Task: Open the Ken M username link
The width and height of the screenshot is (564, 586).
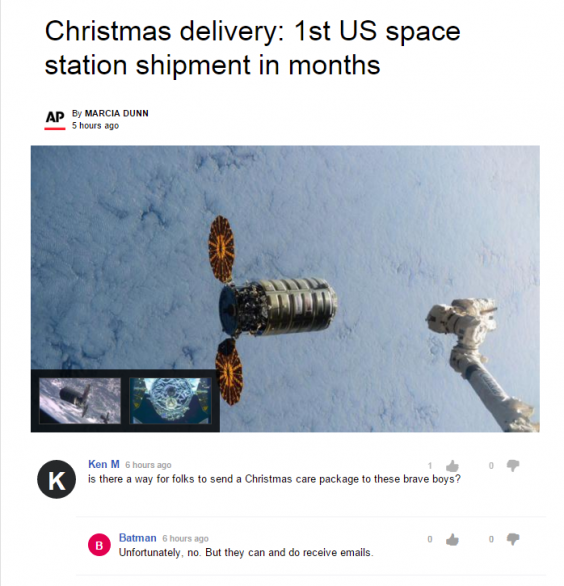Action: pos(104,464)
